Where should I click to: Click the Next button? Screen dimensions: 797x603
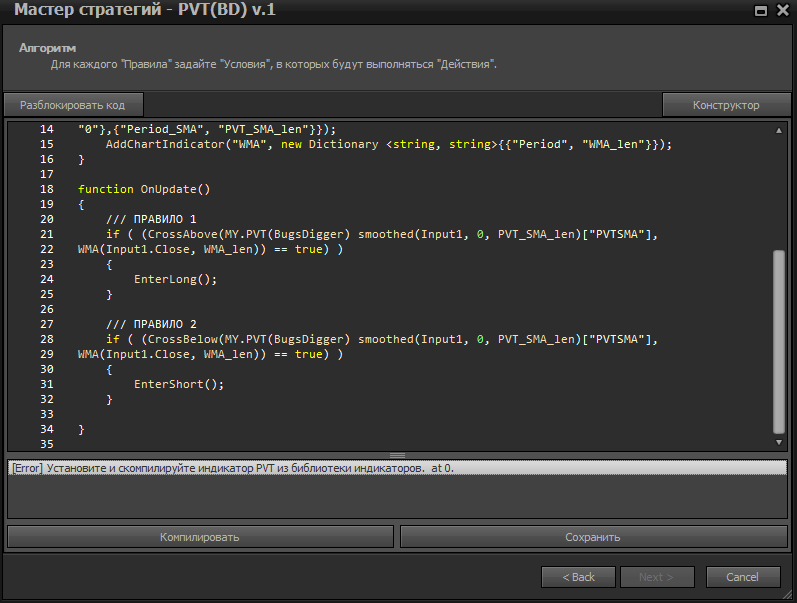(x=656, y=577)
